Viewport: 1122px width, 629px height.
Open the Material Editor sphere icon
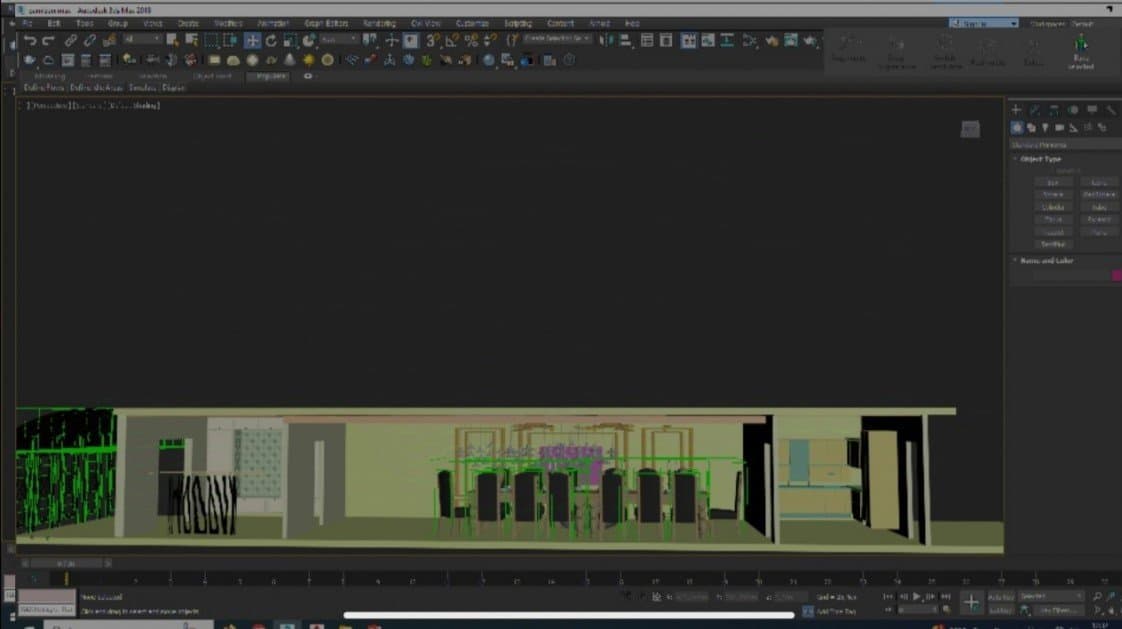[x=489, y=61]
